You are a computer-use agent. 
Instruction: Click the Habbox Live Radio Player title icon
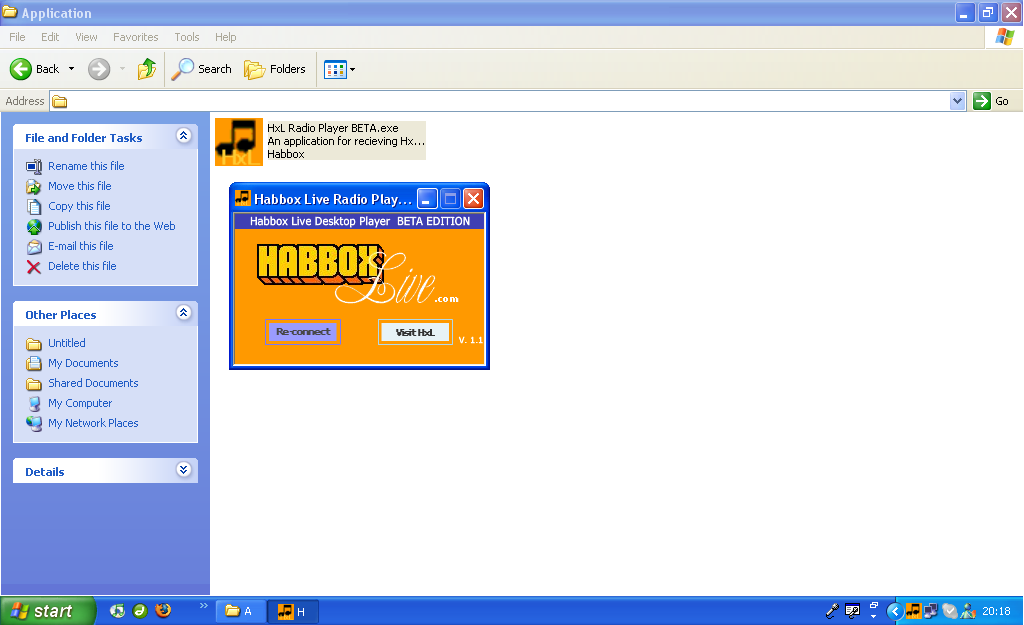(243, 199)
